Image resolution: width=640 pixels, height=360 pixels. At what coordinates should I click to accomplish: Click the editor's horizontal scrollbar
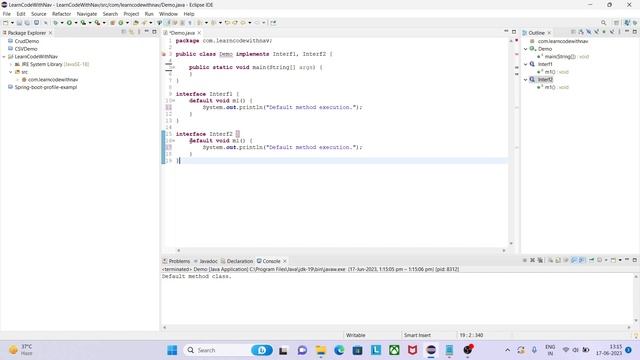coord(341,250)
